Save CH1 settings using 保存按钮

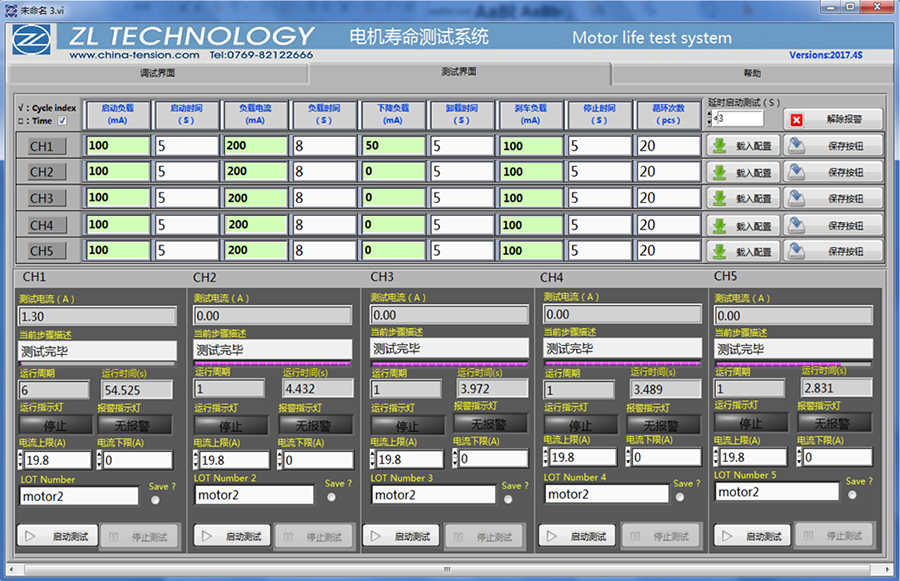pyautogui.click(x=833, y=146)
